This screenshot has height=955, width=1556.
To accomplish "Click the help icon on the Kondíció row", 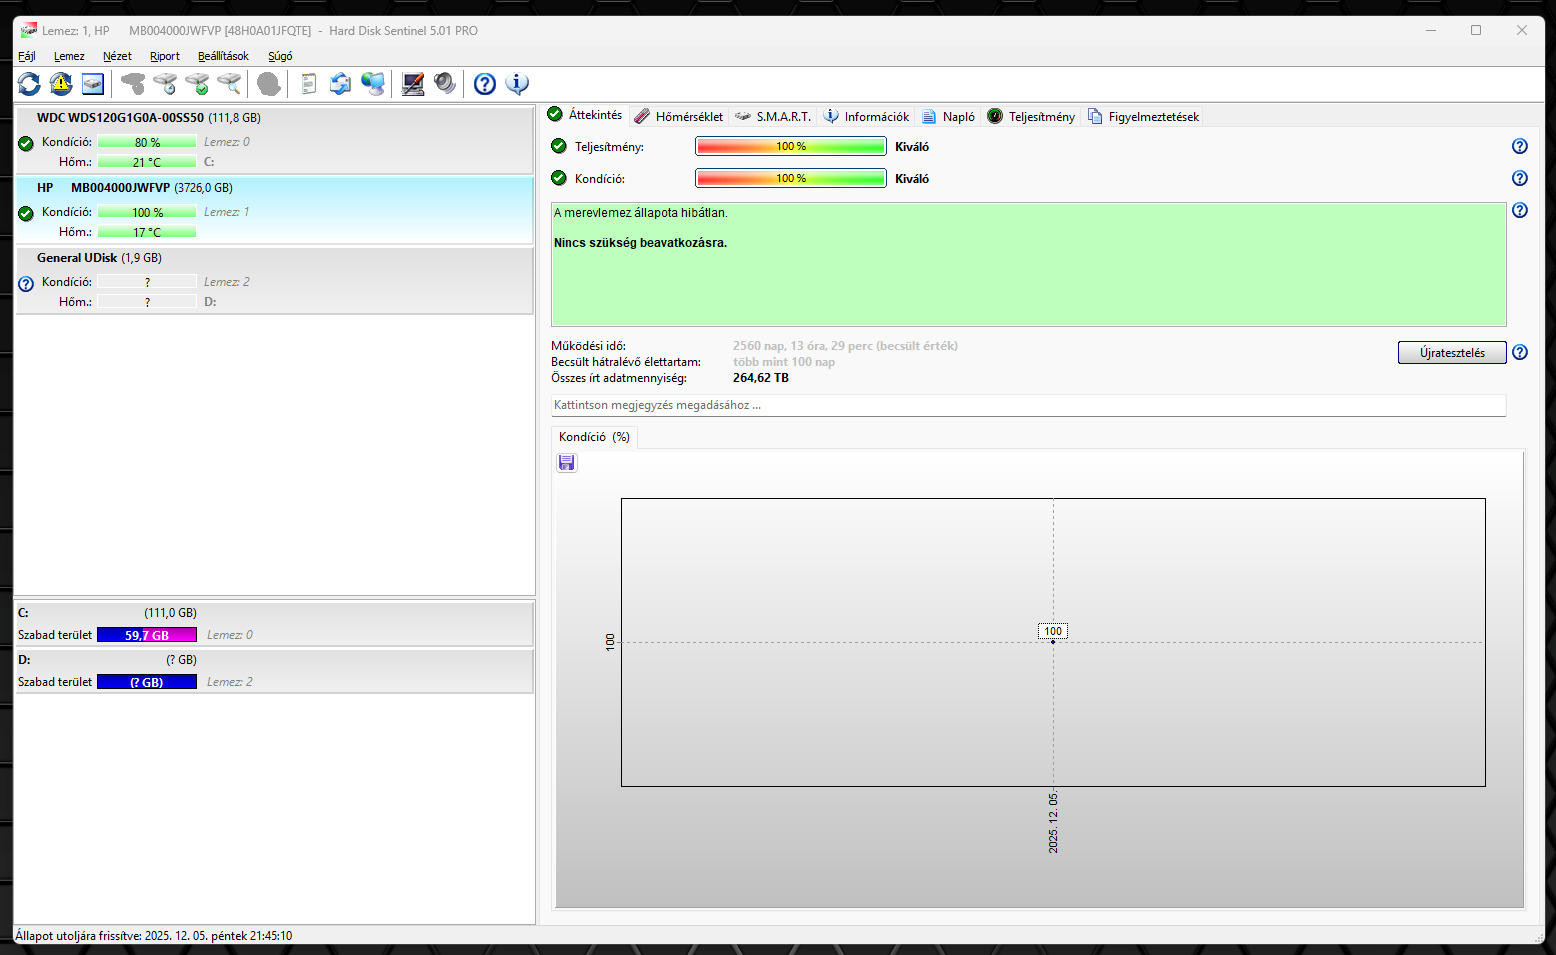I will click(1520, 178).
